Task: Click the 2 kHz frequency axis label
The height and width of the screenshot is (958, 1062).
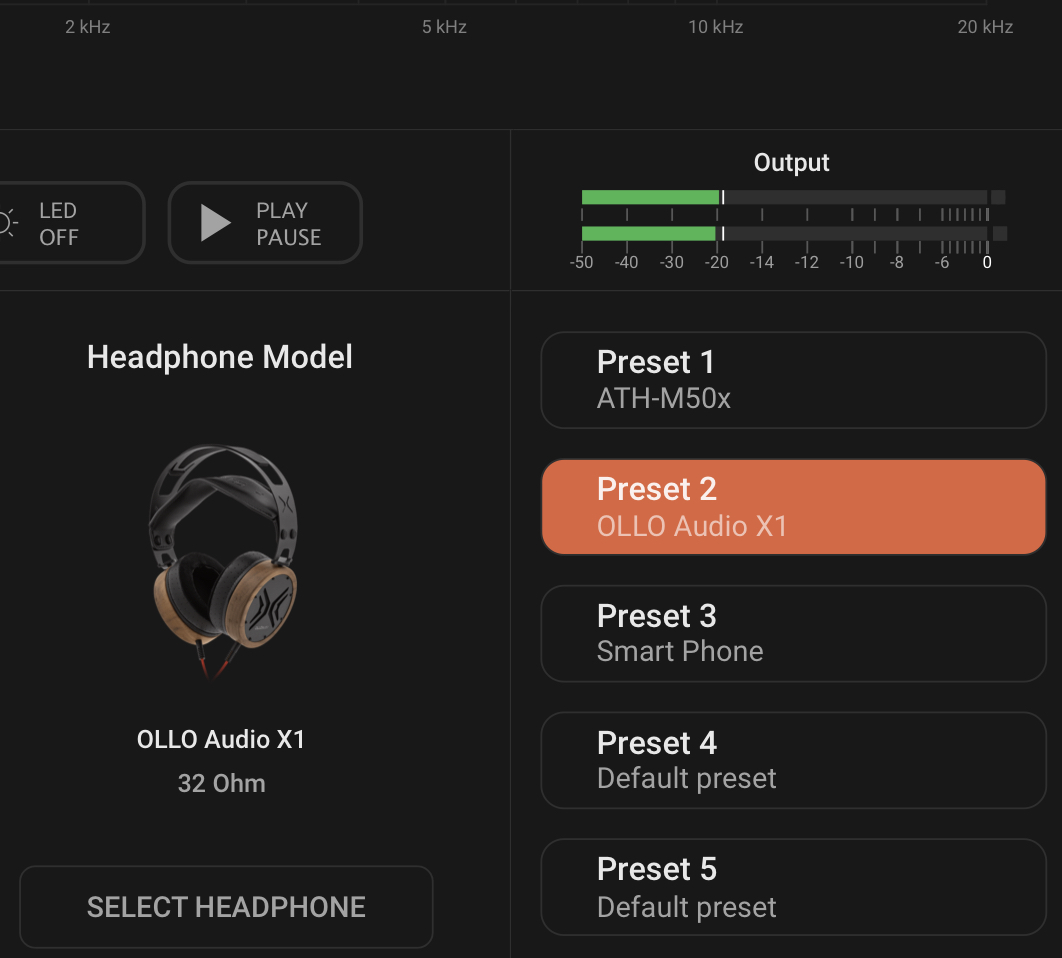Action: pos(88,27)
